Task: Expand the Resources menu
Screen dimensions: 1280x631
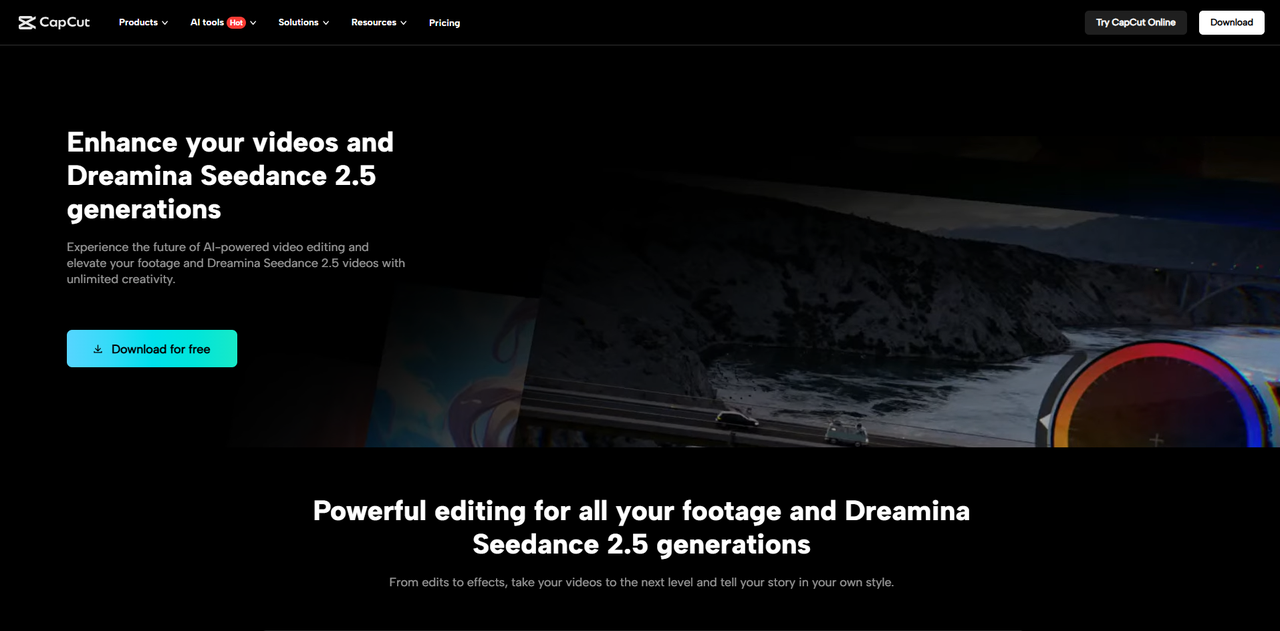Action: coord(379,22)
